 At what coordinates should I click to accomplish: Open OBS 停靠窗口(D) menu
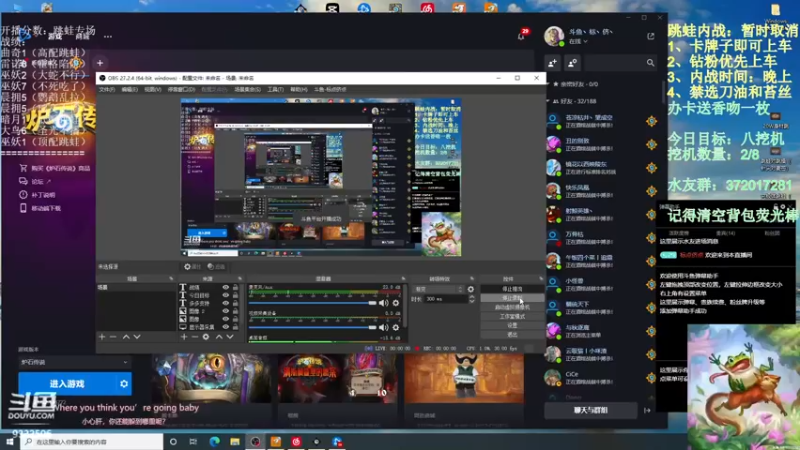click(x=181, y=89)
